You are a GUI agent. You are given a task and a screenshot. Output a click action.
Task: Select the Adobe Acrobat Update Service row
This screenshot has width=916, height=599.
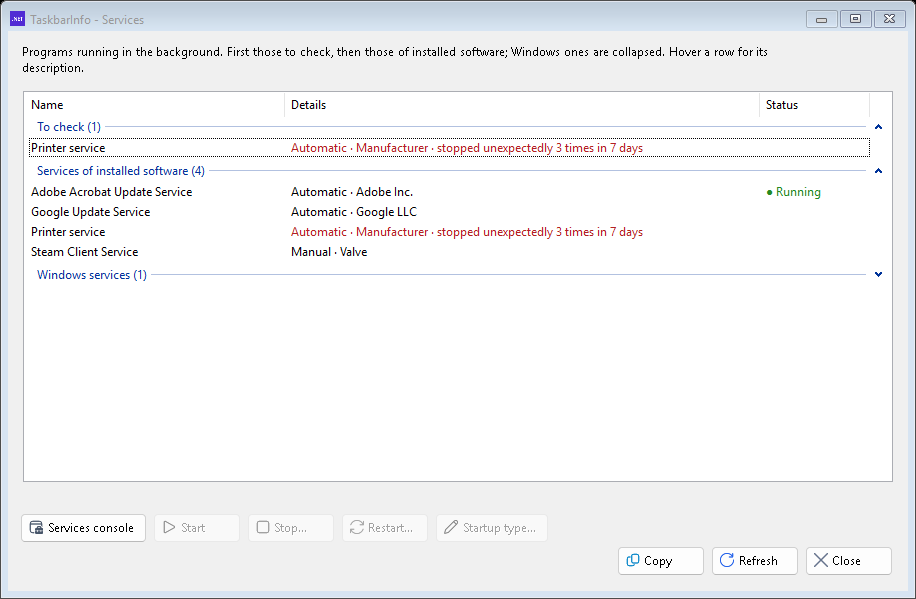click(449, 192)
